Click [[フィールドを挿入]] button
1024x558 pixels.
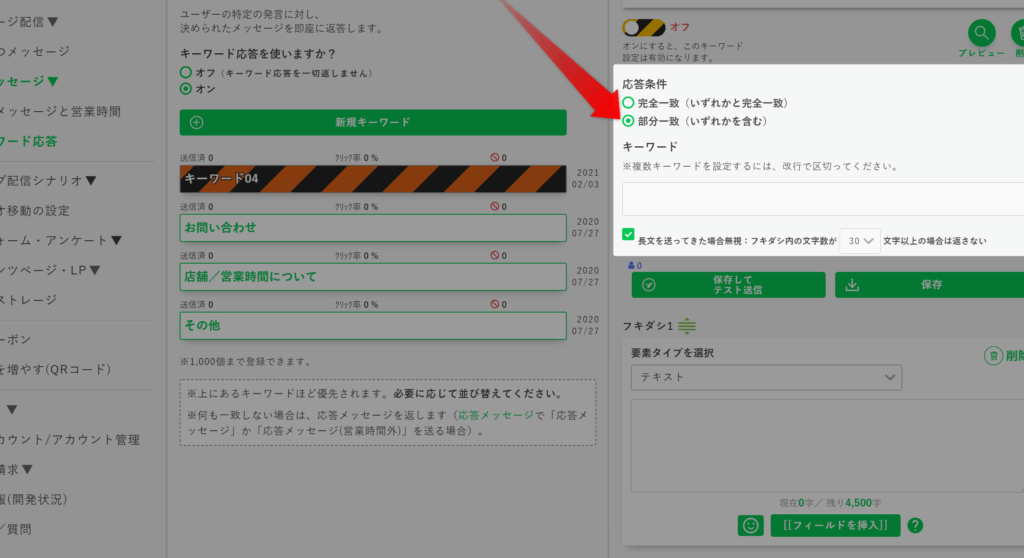[x=835, y=525]
